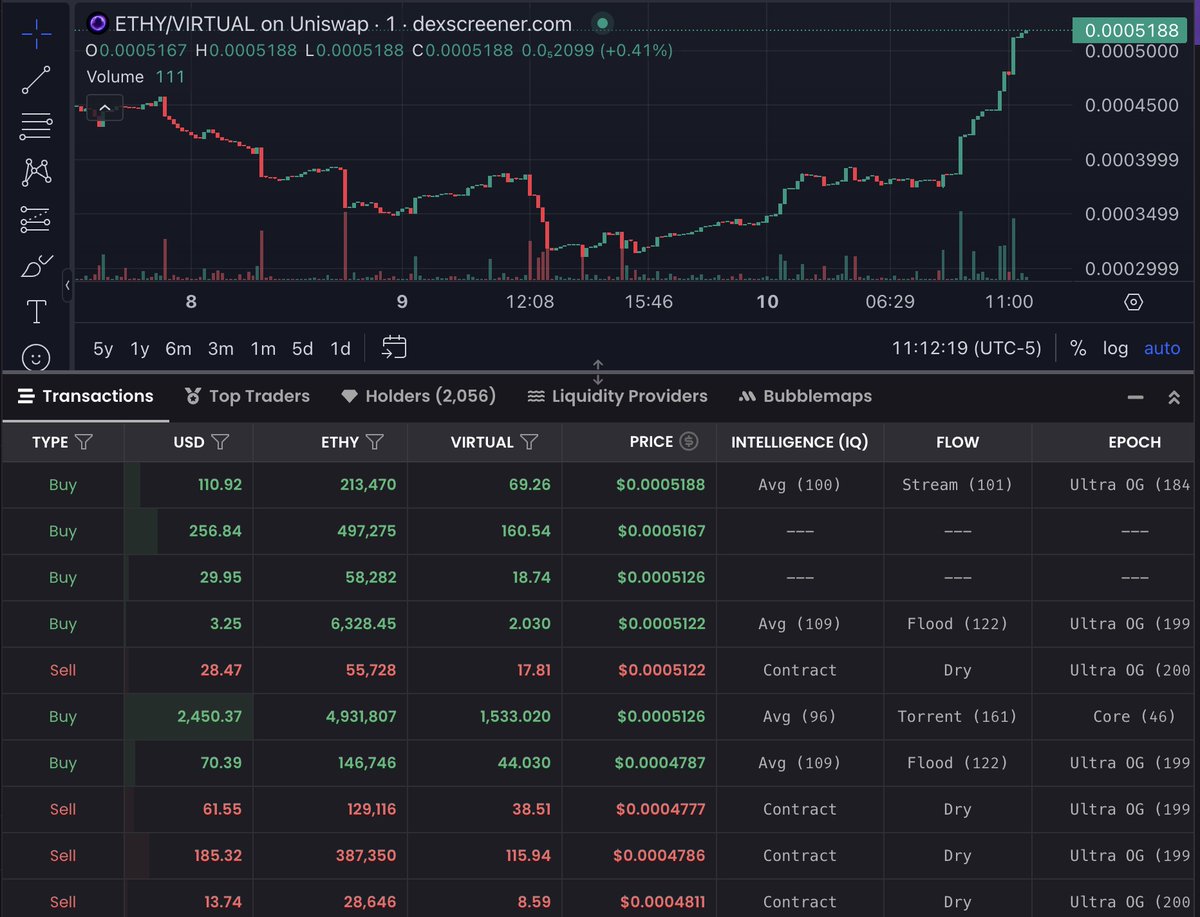Viewport: 1200px width, 917px height.
Task: Toggle auto scale mode
Action: [x=1162, y=348]
